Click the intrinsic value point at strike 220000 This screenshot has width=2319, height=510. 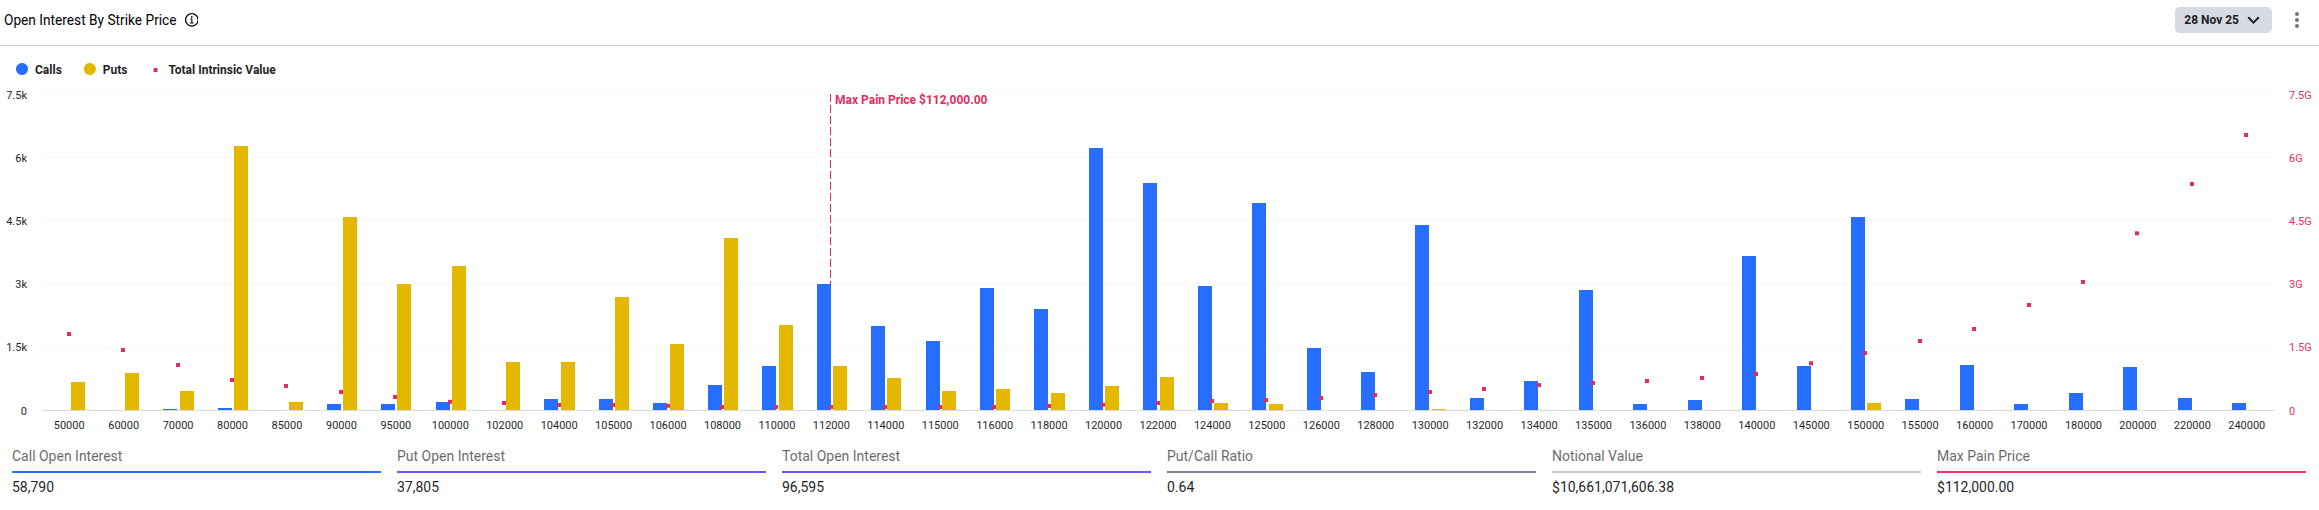coord(2192,184)
